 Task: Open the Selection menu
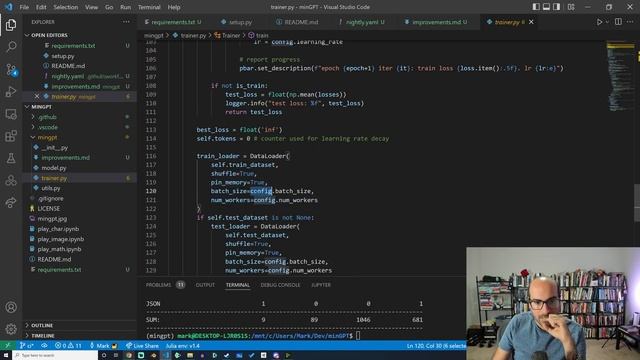click(x=65, y=7)
